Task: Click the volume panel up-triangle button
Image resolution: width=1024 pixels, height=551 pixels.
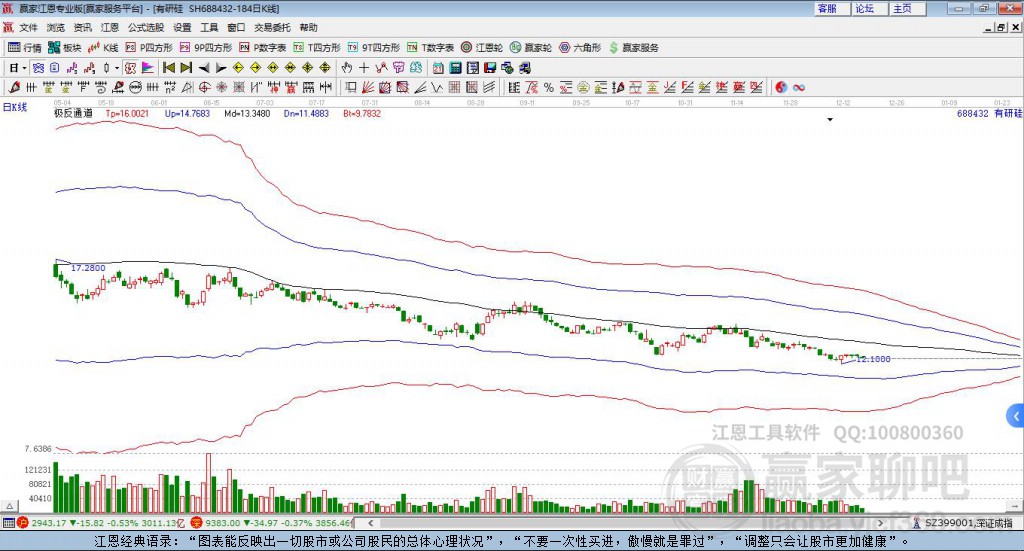Action: pos(9,506)
